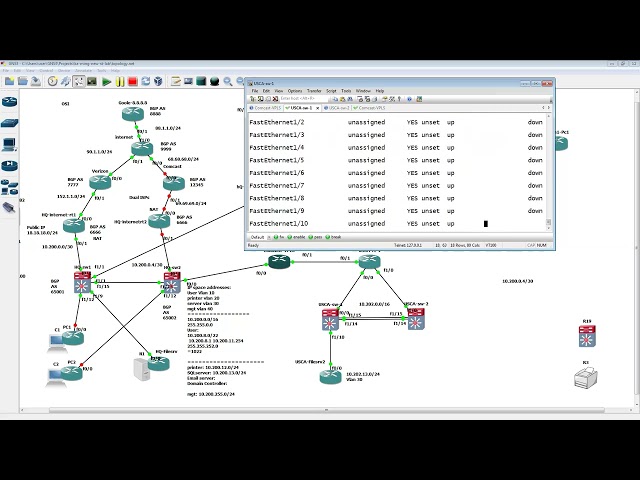Select USCA-fileserv2 router node
Viewport: 640px width, 480px height.
click(331, 376)
